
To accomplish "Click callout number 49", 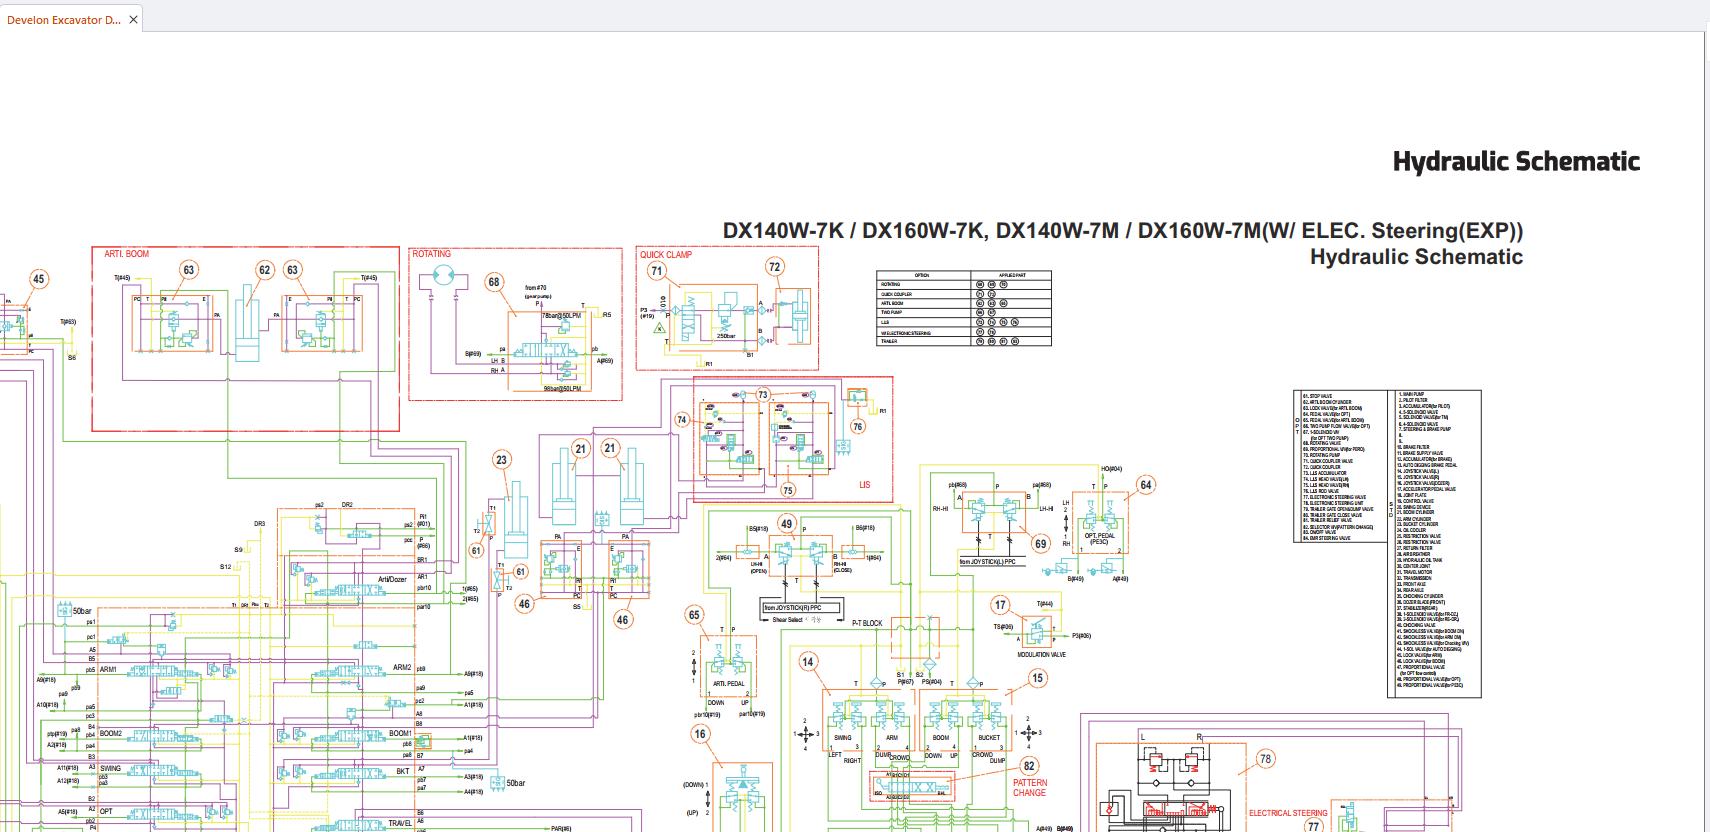I will (787, 524).
